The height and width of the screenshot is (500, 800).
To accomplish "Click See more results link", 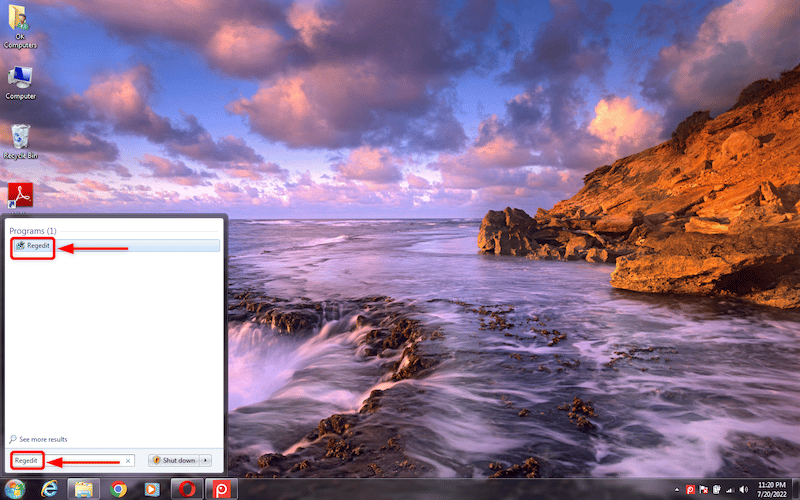I will pyautogui.click(x=38, y=439).
